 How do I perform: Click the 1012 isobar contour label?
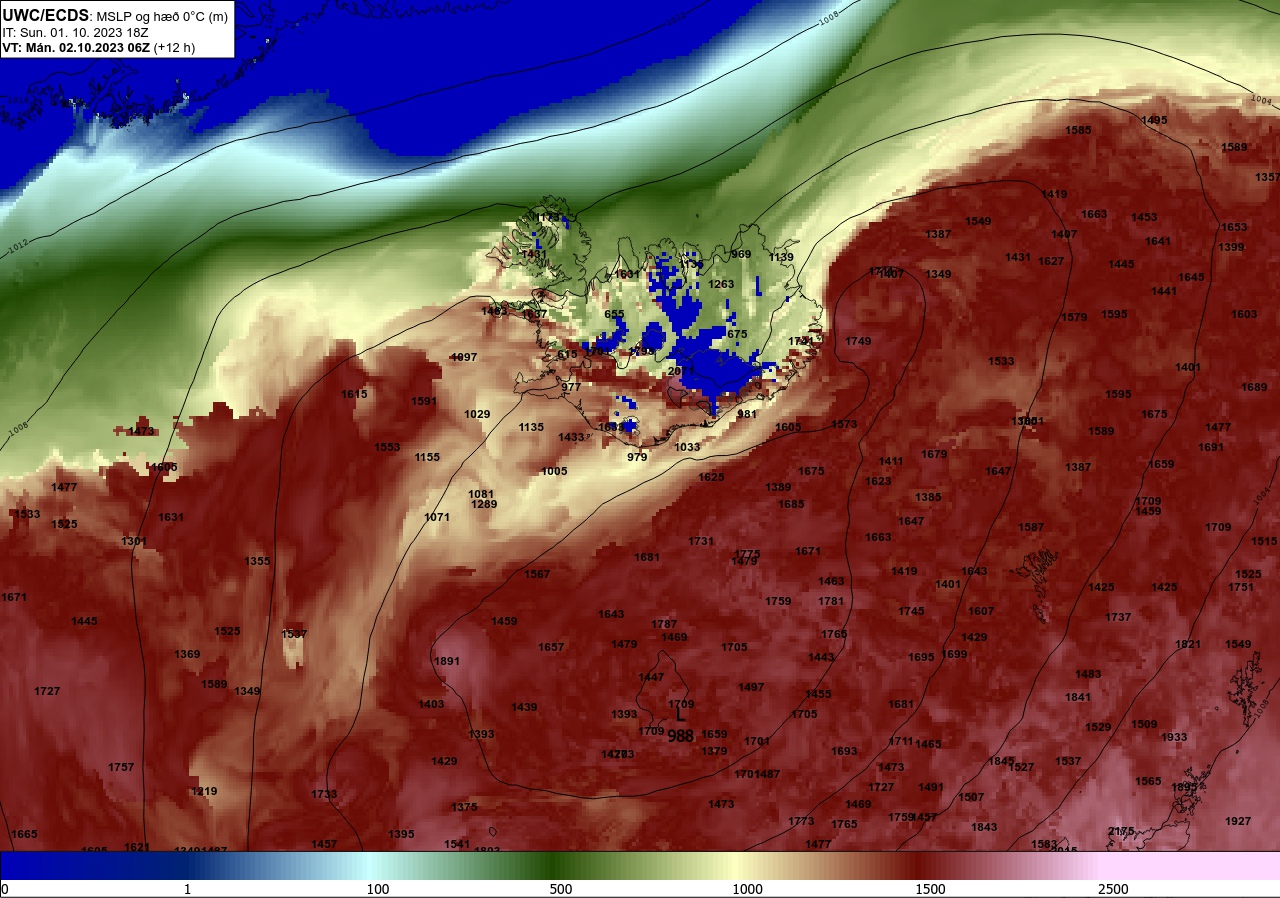[x=18, y=245]
